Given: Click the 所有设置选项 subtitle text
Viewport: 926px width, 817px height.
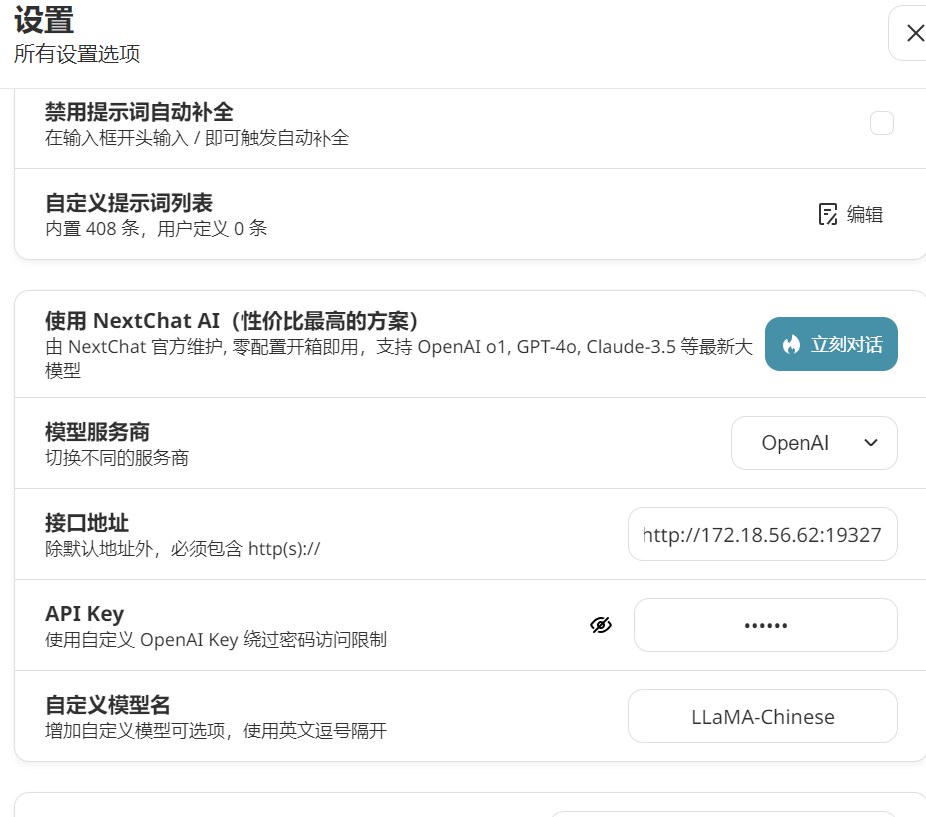Looking at the screenshot, I should tap(77, 54).
